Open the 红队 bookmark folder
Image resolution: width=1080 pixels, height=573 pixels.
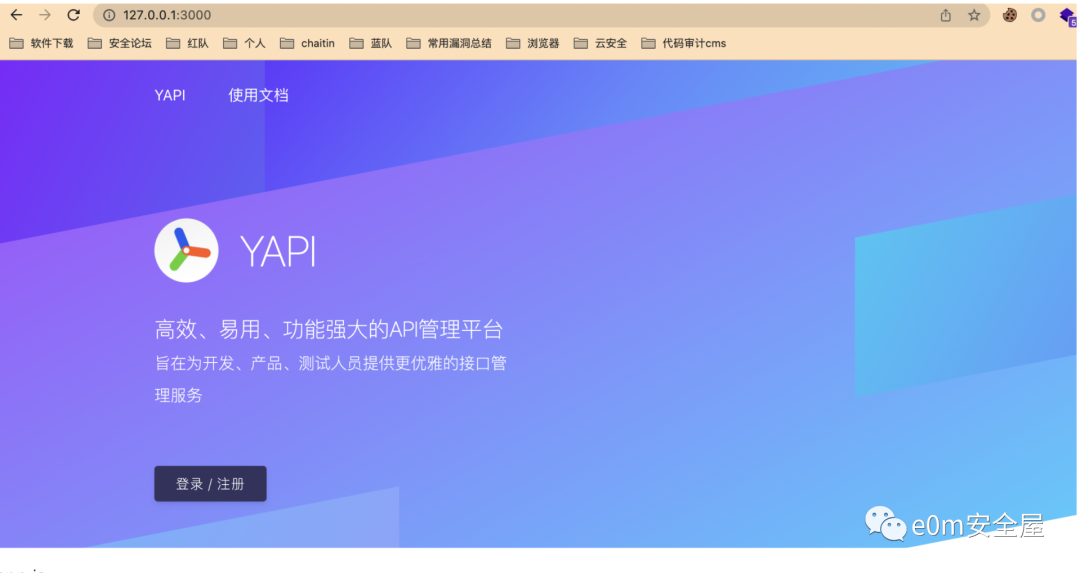tap(187, 43)
